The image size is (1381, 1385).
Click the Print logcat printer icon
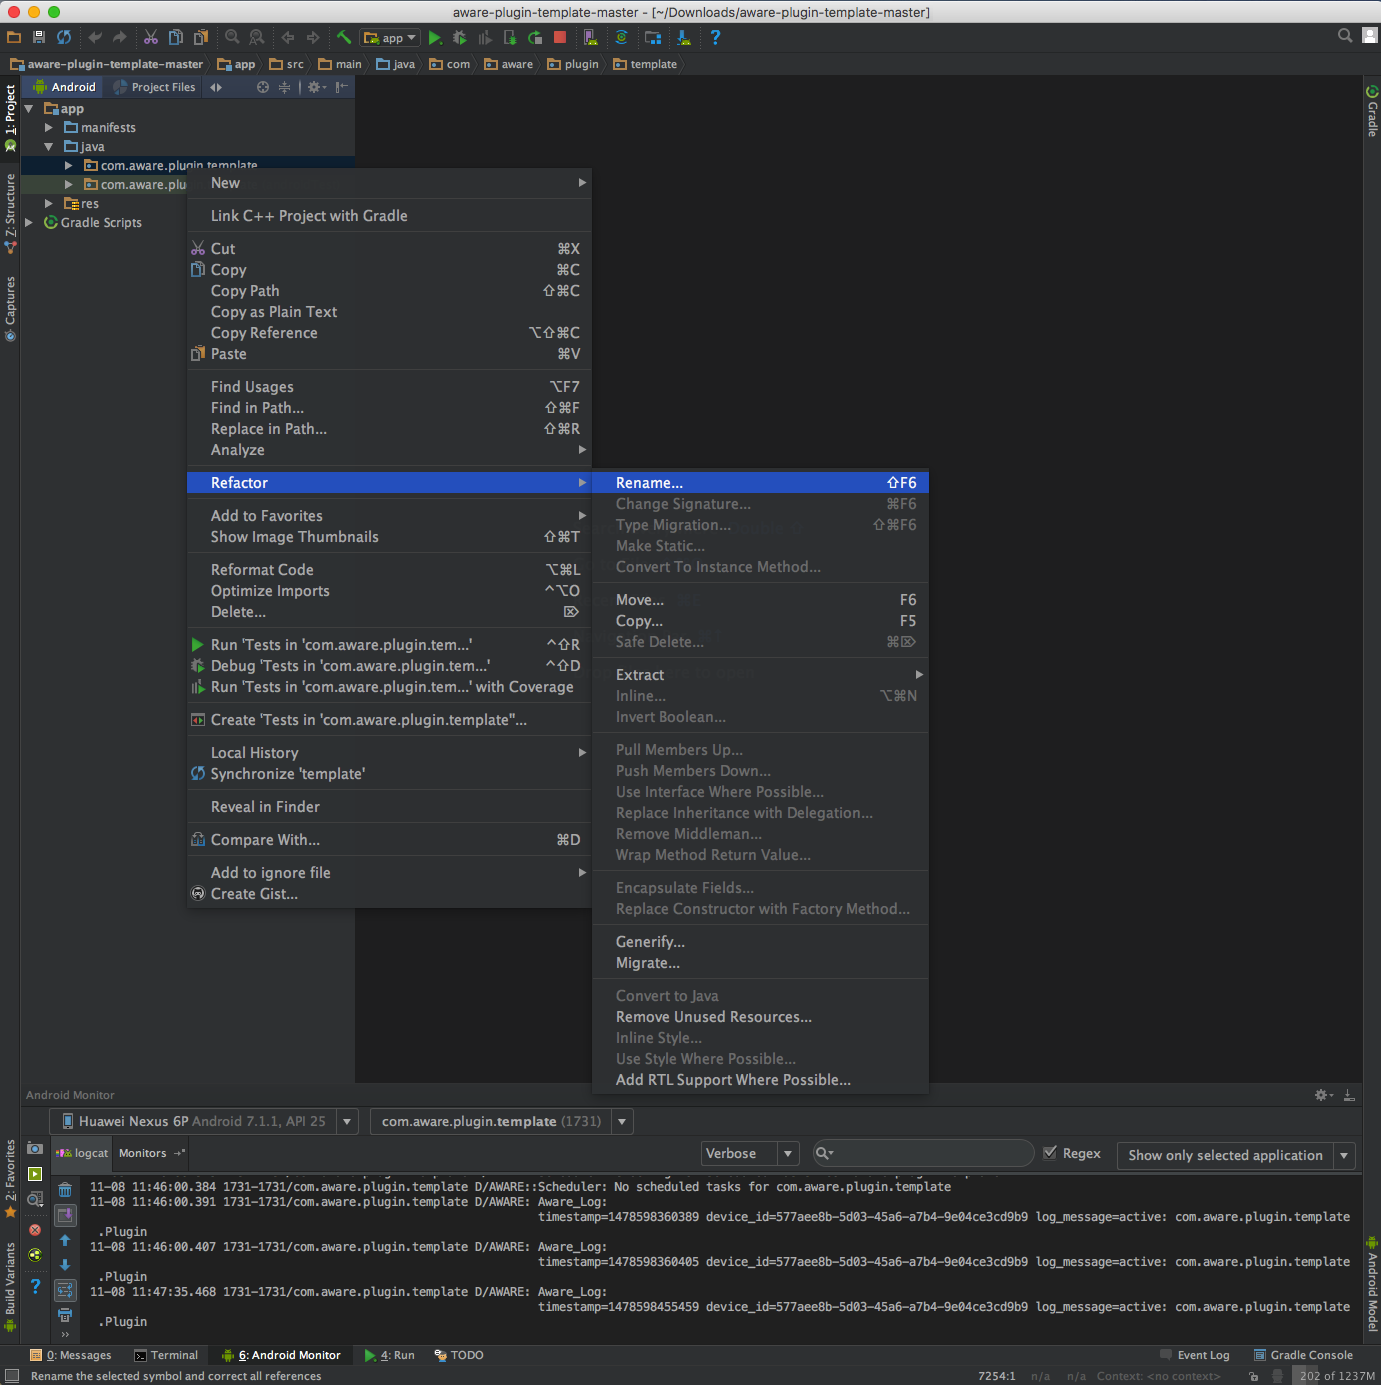(65, 1315)
